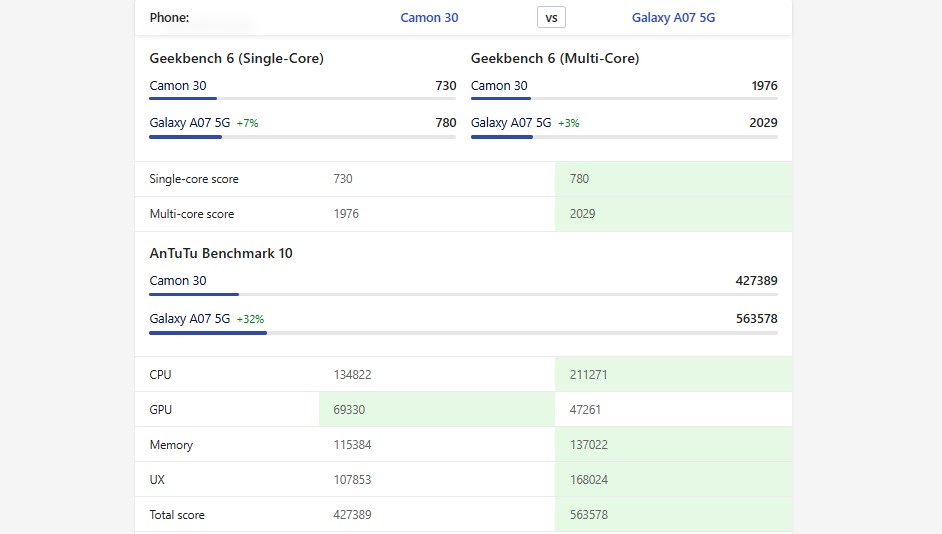The height and width of the screenshot is (534, 942).
Task: Click the Memory row label
Action: click(x=171, y=445)
